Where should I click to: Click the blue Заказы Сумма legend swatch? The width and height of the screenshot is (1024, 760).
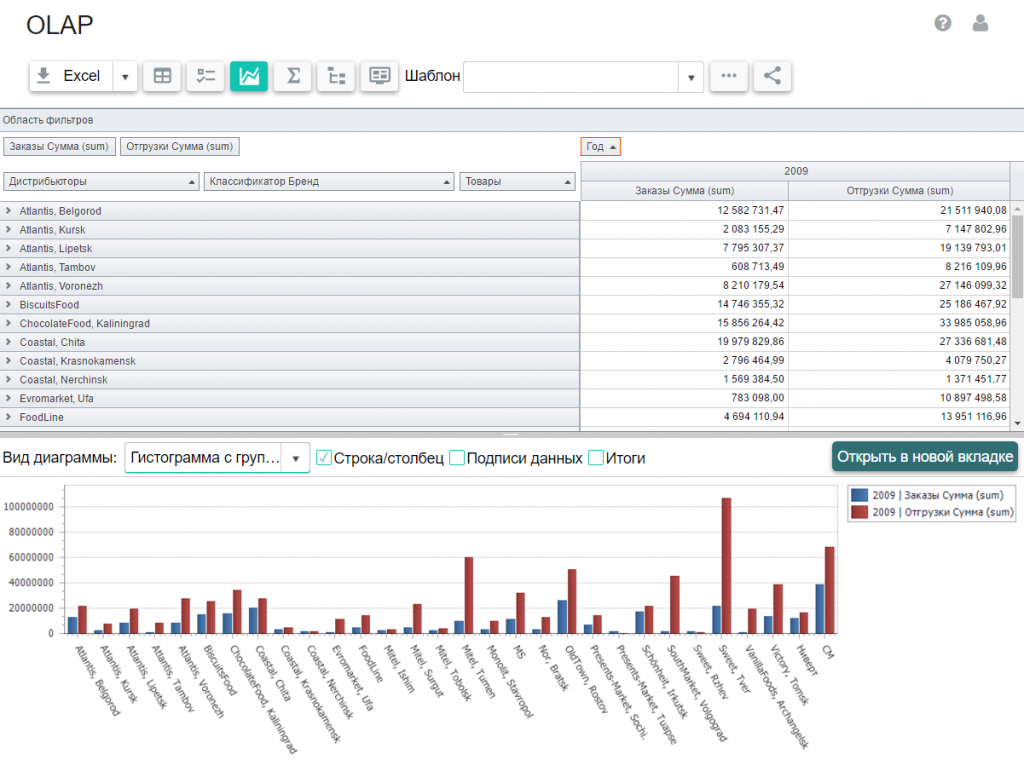point(859,496)
